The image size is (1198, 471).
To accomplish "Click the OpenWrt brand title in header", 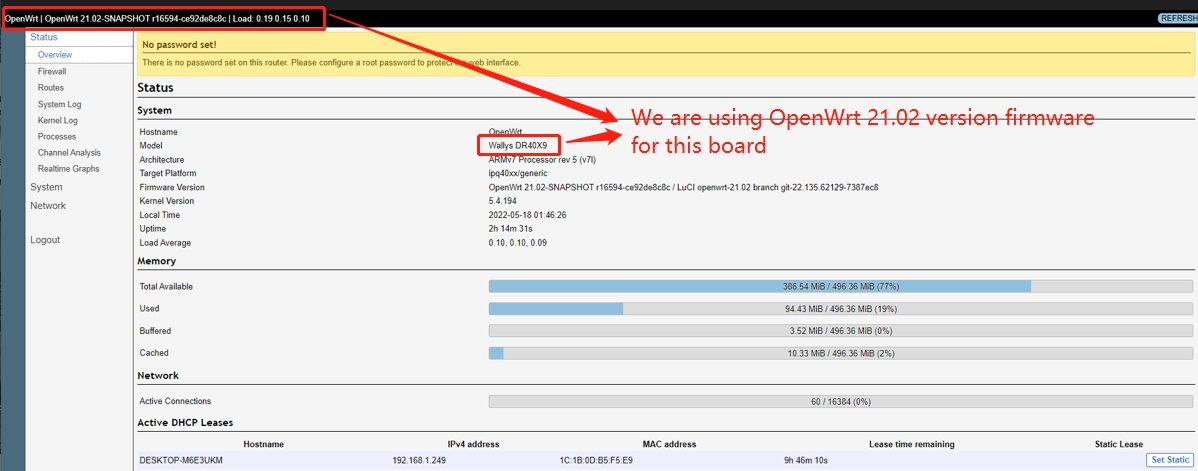I will [21, 18].
